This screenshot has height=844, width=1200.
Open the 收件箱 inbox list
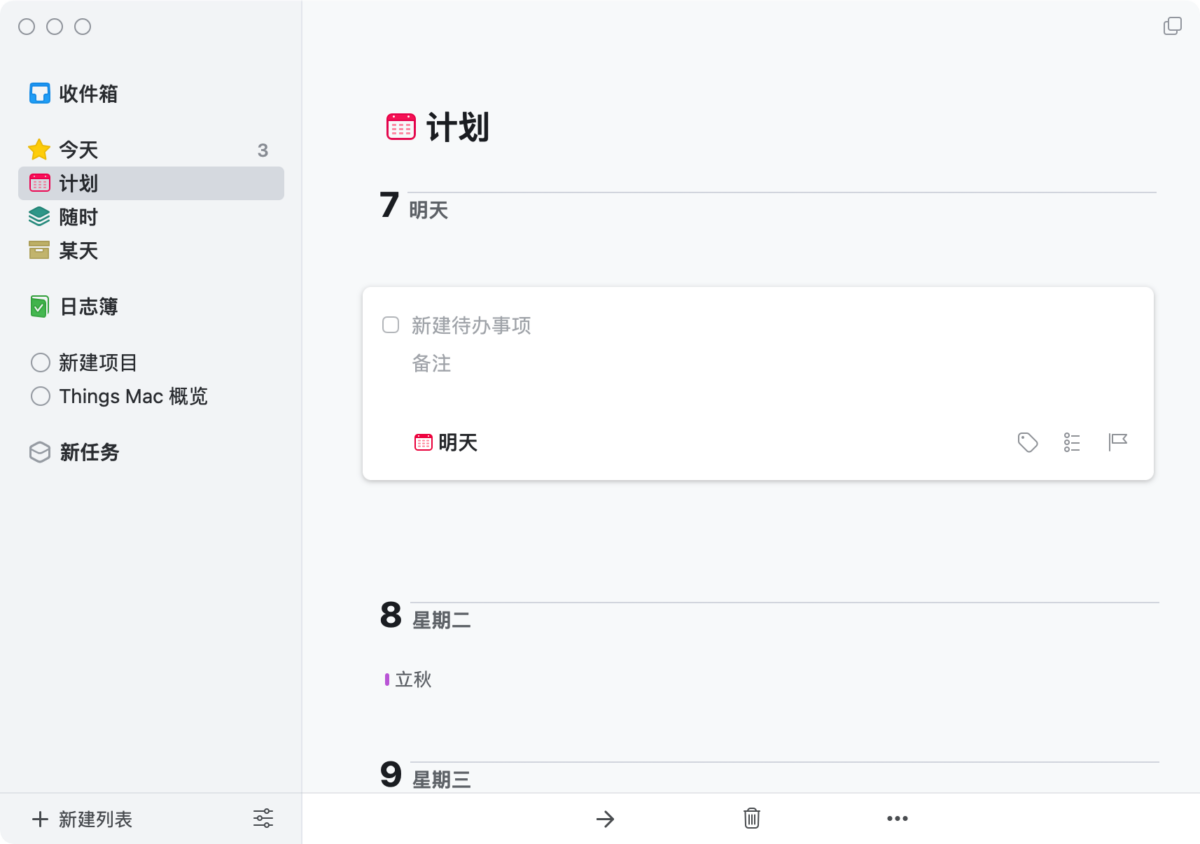151,94
